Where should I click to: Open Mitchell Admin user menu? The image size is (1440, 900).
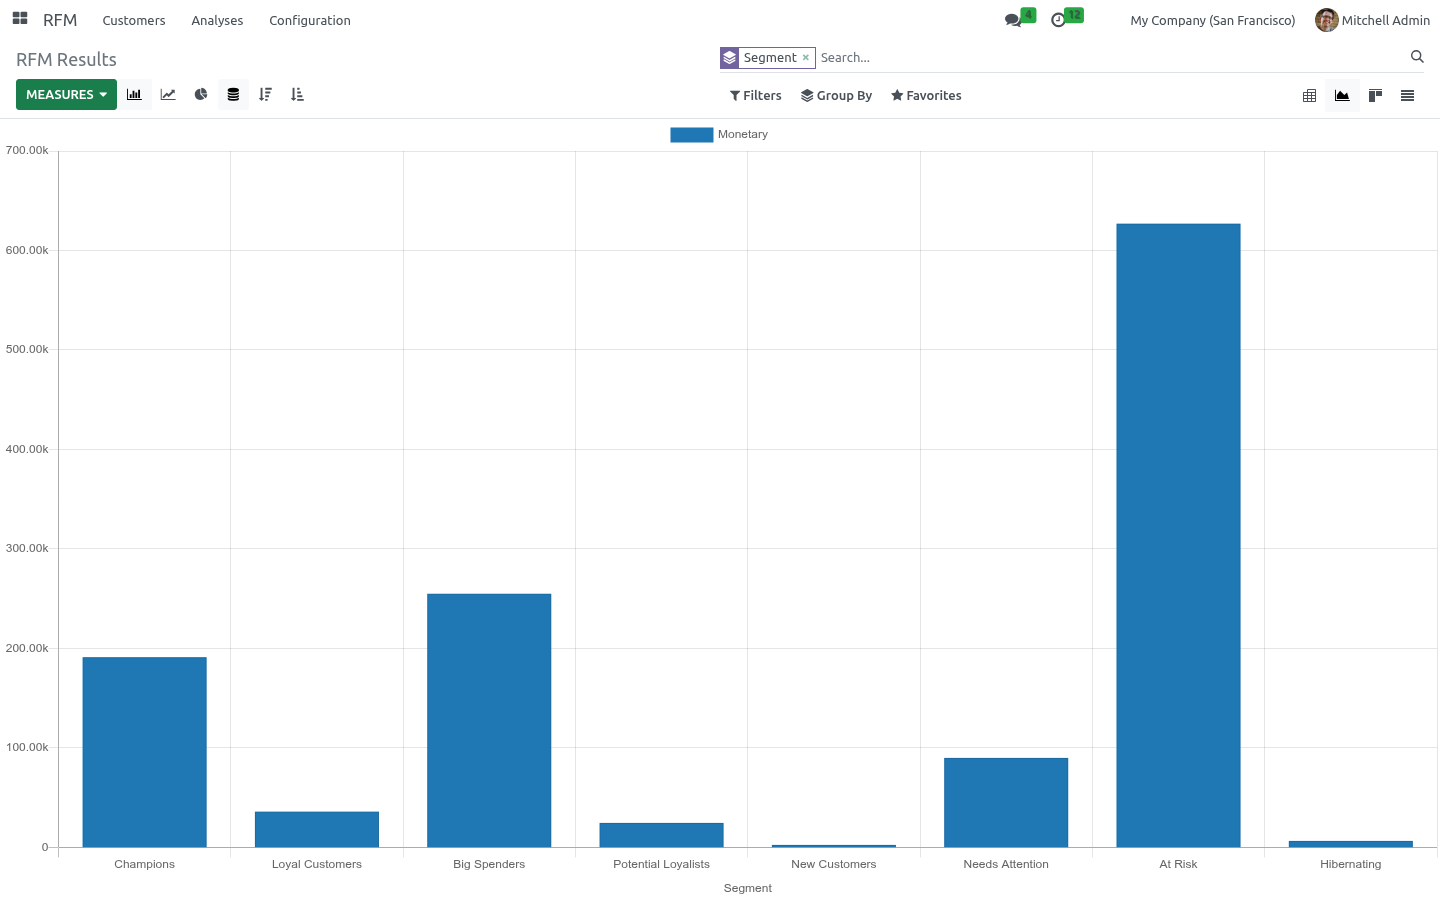(x=1373, y=20)
